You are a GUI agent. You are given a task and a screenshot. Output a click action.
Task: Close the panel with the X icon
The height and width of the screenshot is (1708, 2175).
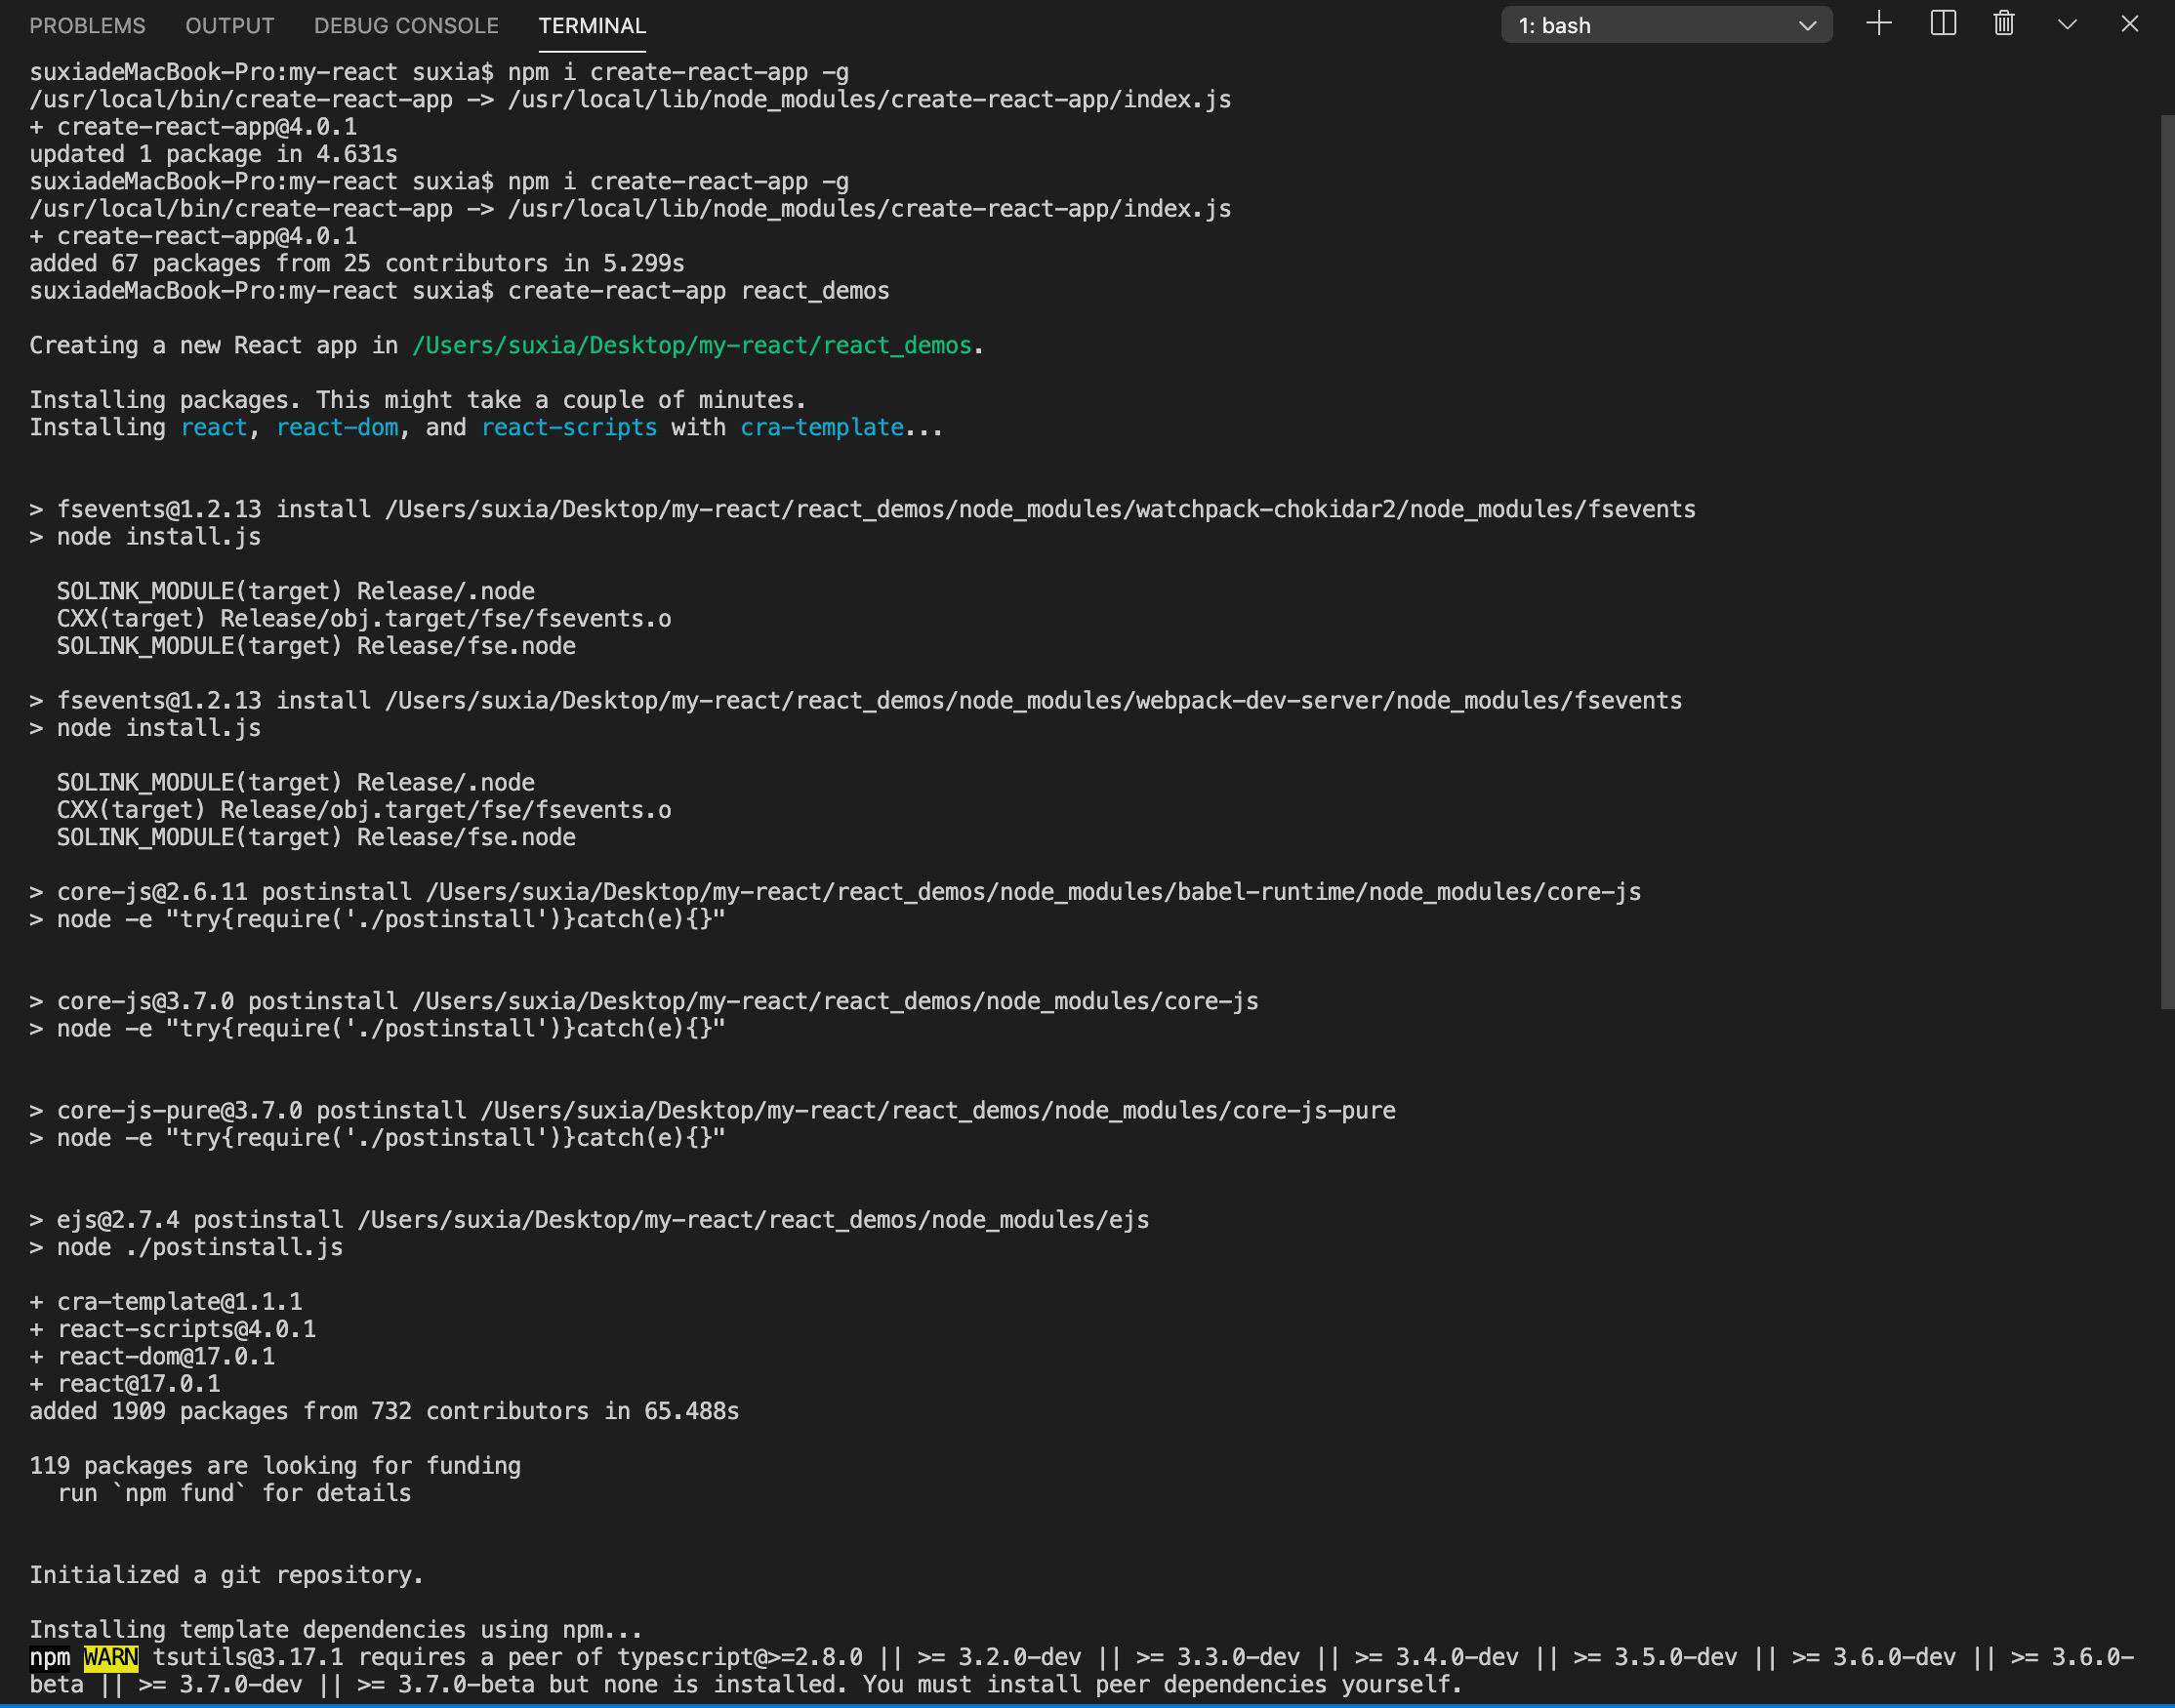pos(2130,24)
